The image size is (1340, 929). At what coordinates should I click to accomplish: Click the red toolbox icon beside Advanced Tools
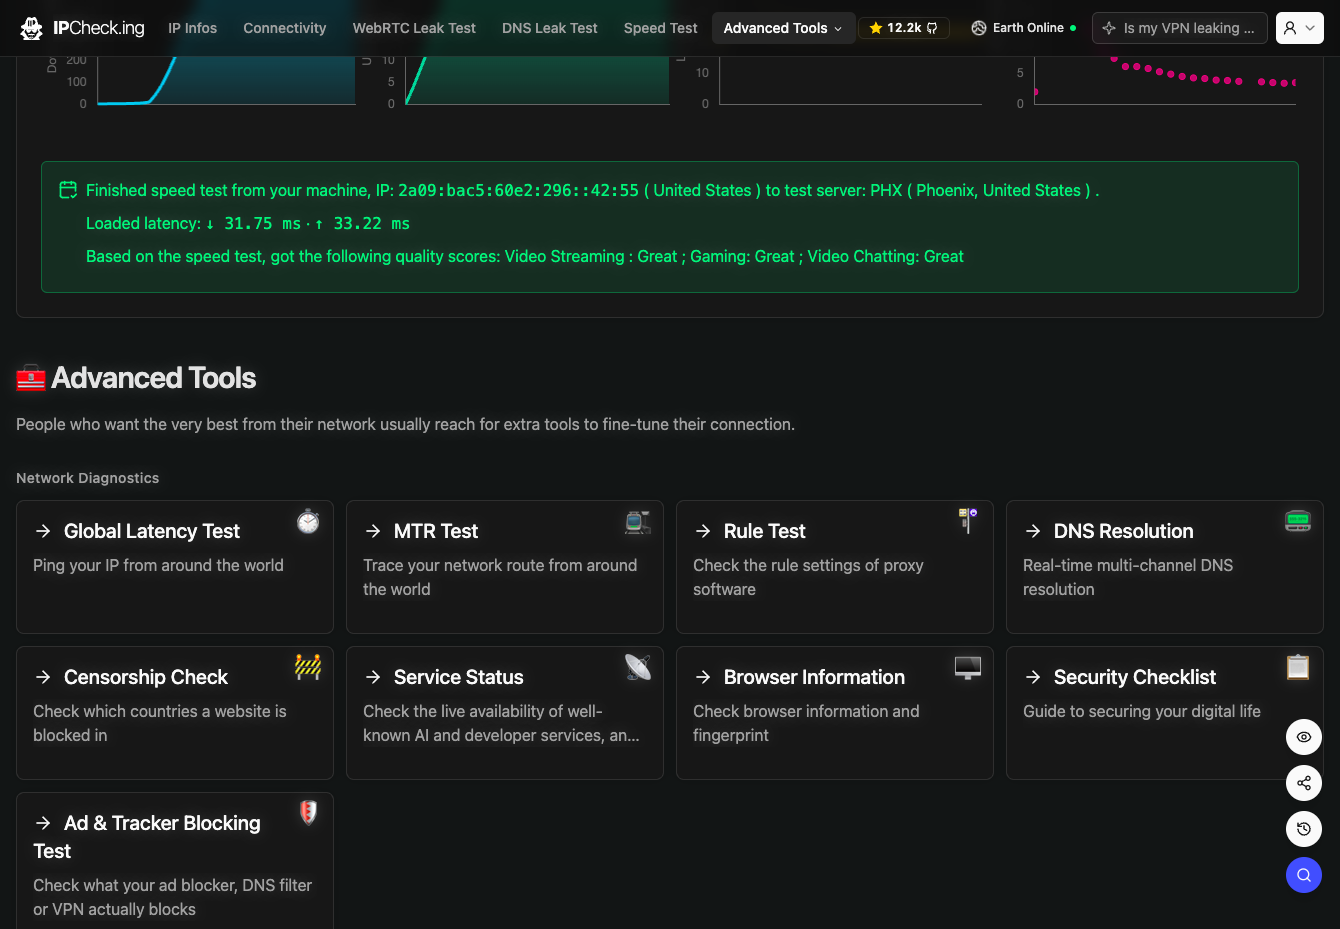click(31, 378)
